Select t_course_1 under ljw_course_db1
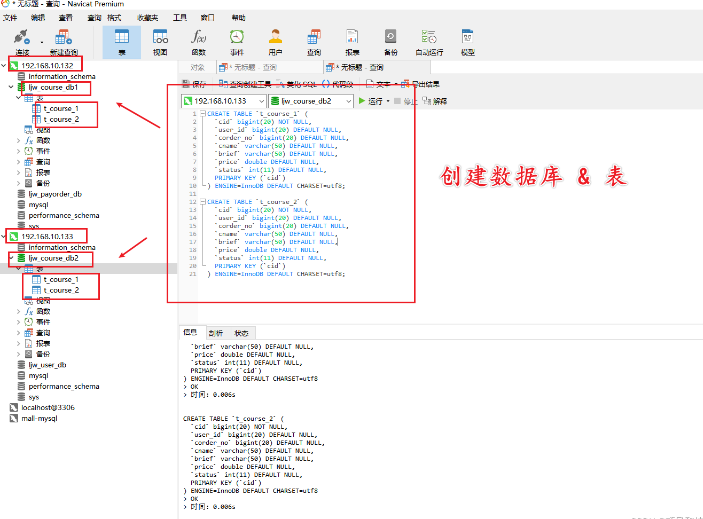The image size is (703, 519). (61, 108)
